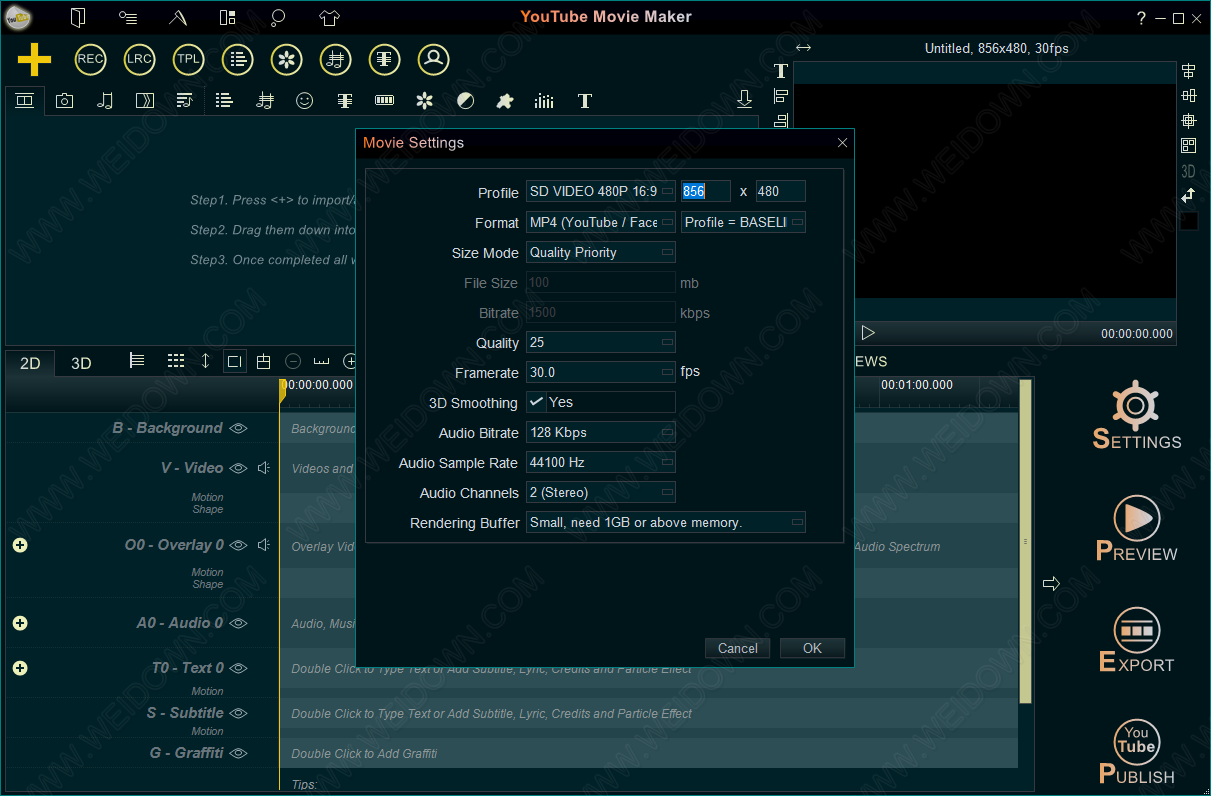
Task: Click the timeline zoom out minus icon
Action: tap(293, 361)
